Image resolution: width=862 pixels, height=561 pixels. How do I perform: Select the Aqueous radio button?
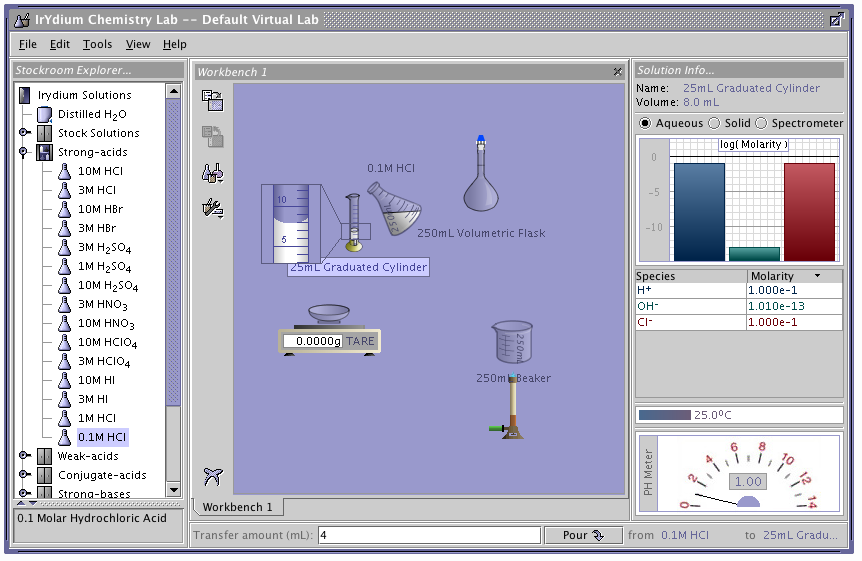pyautogui.click(x=645, y=123)
